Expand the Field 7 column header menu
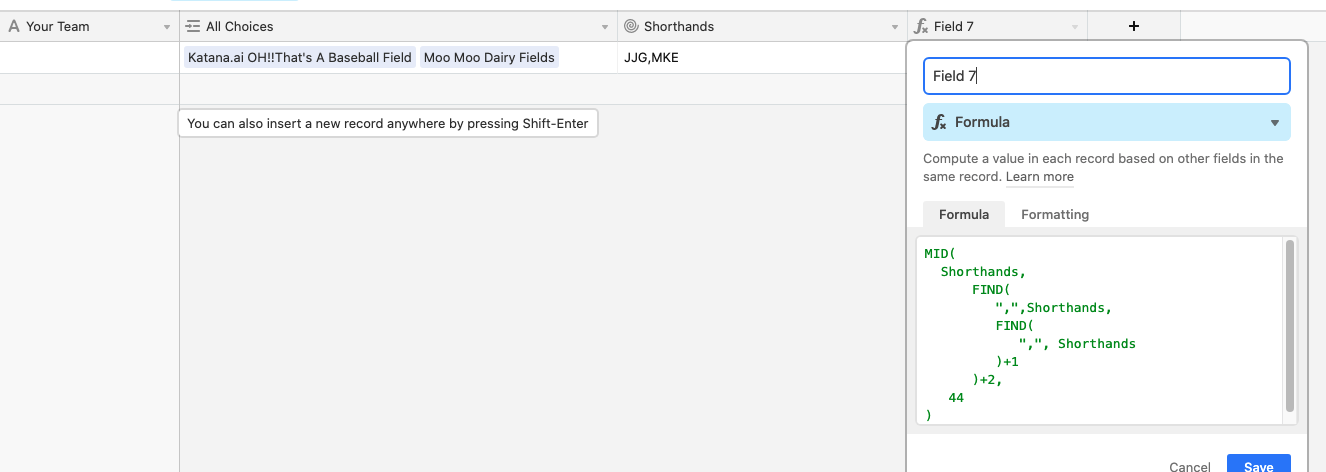The width and height of the screenshot is (1326, 472). [x=1075, y=28]
